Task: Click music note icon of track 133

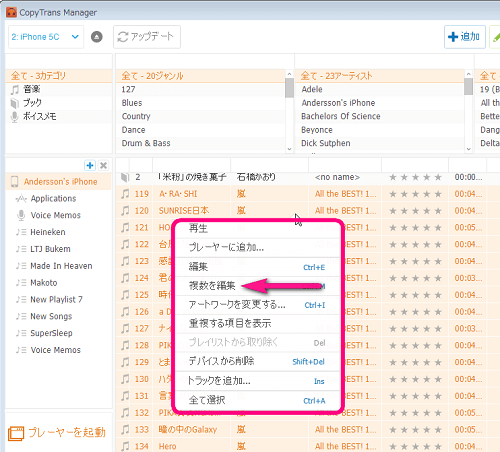Action: click(125, 429)
